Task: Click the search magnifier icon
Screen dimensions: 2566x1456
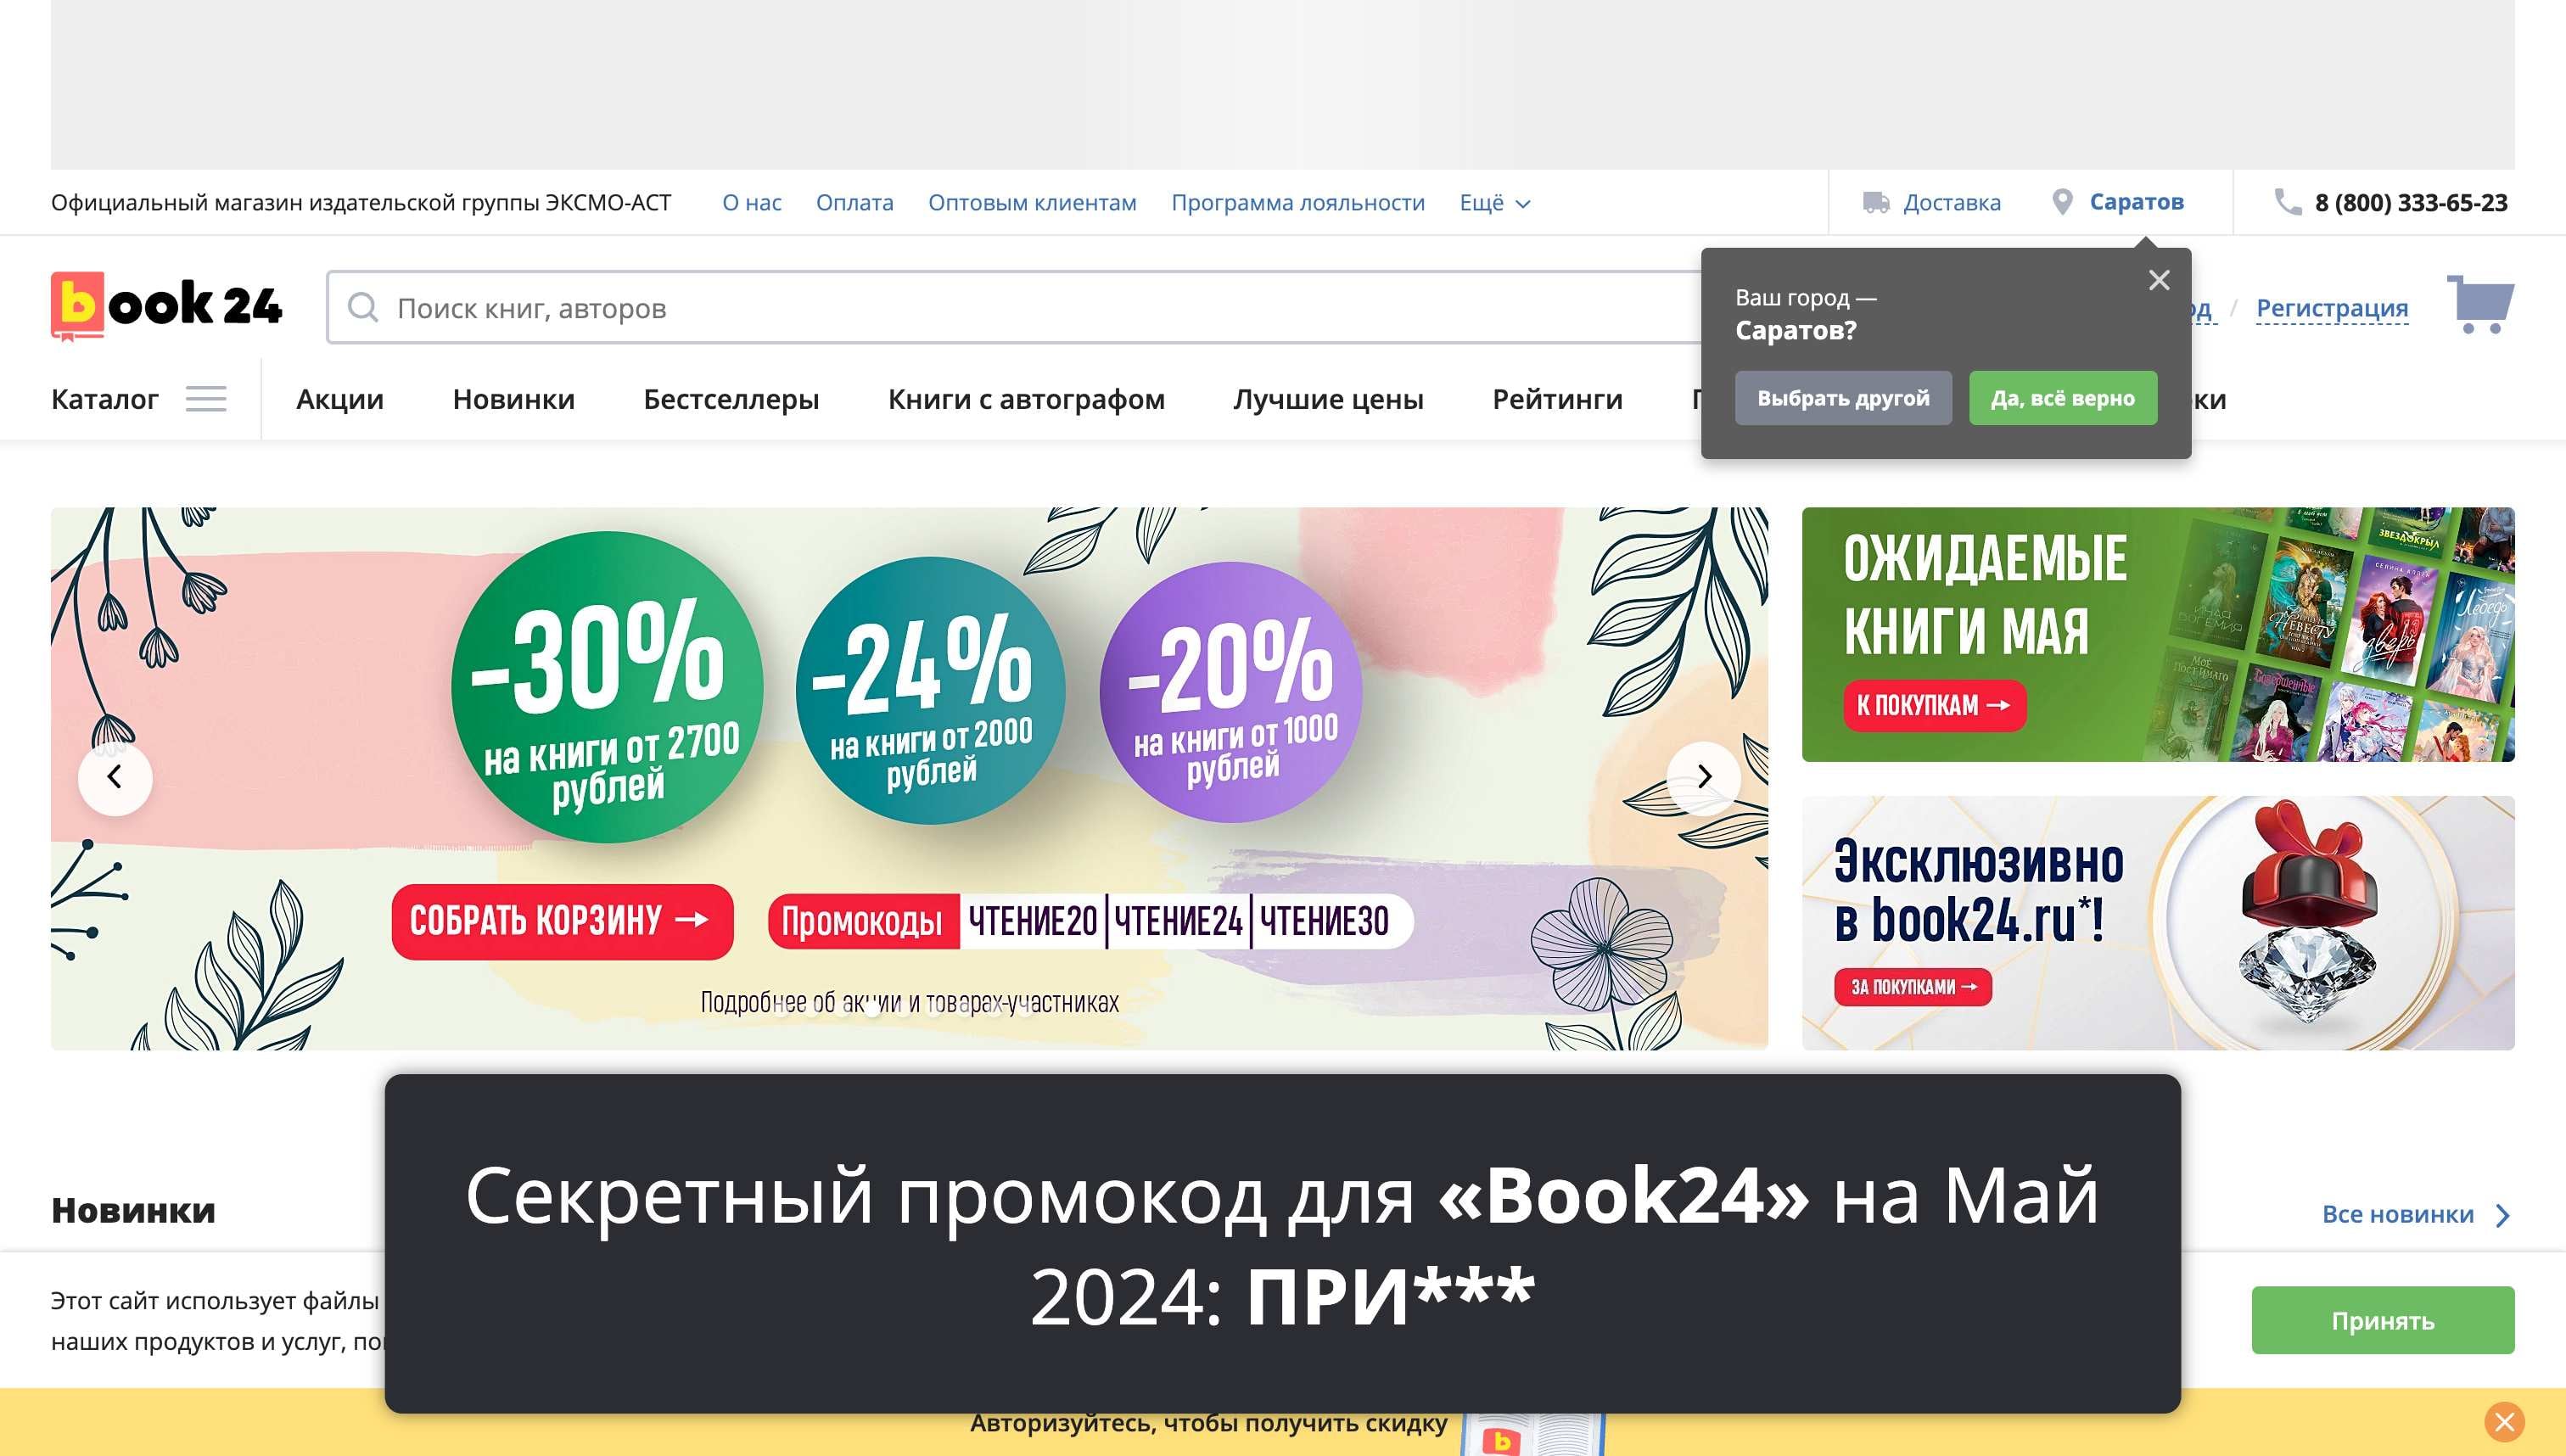Action: (x=362, y=308)
